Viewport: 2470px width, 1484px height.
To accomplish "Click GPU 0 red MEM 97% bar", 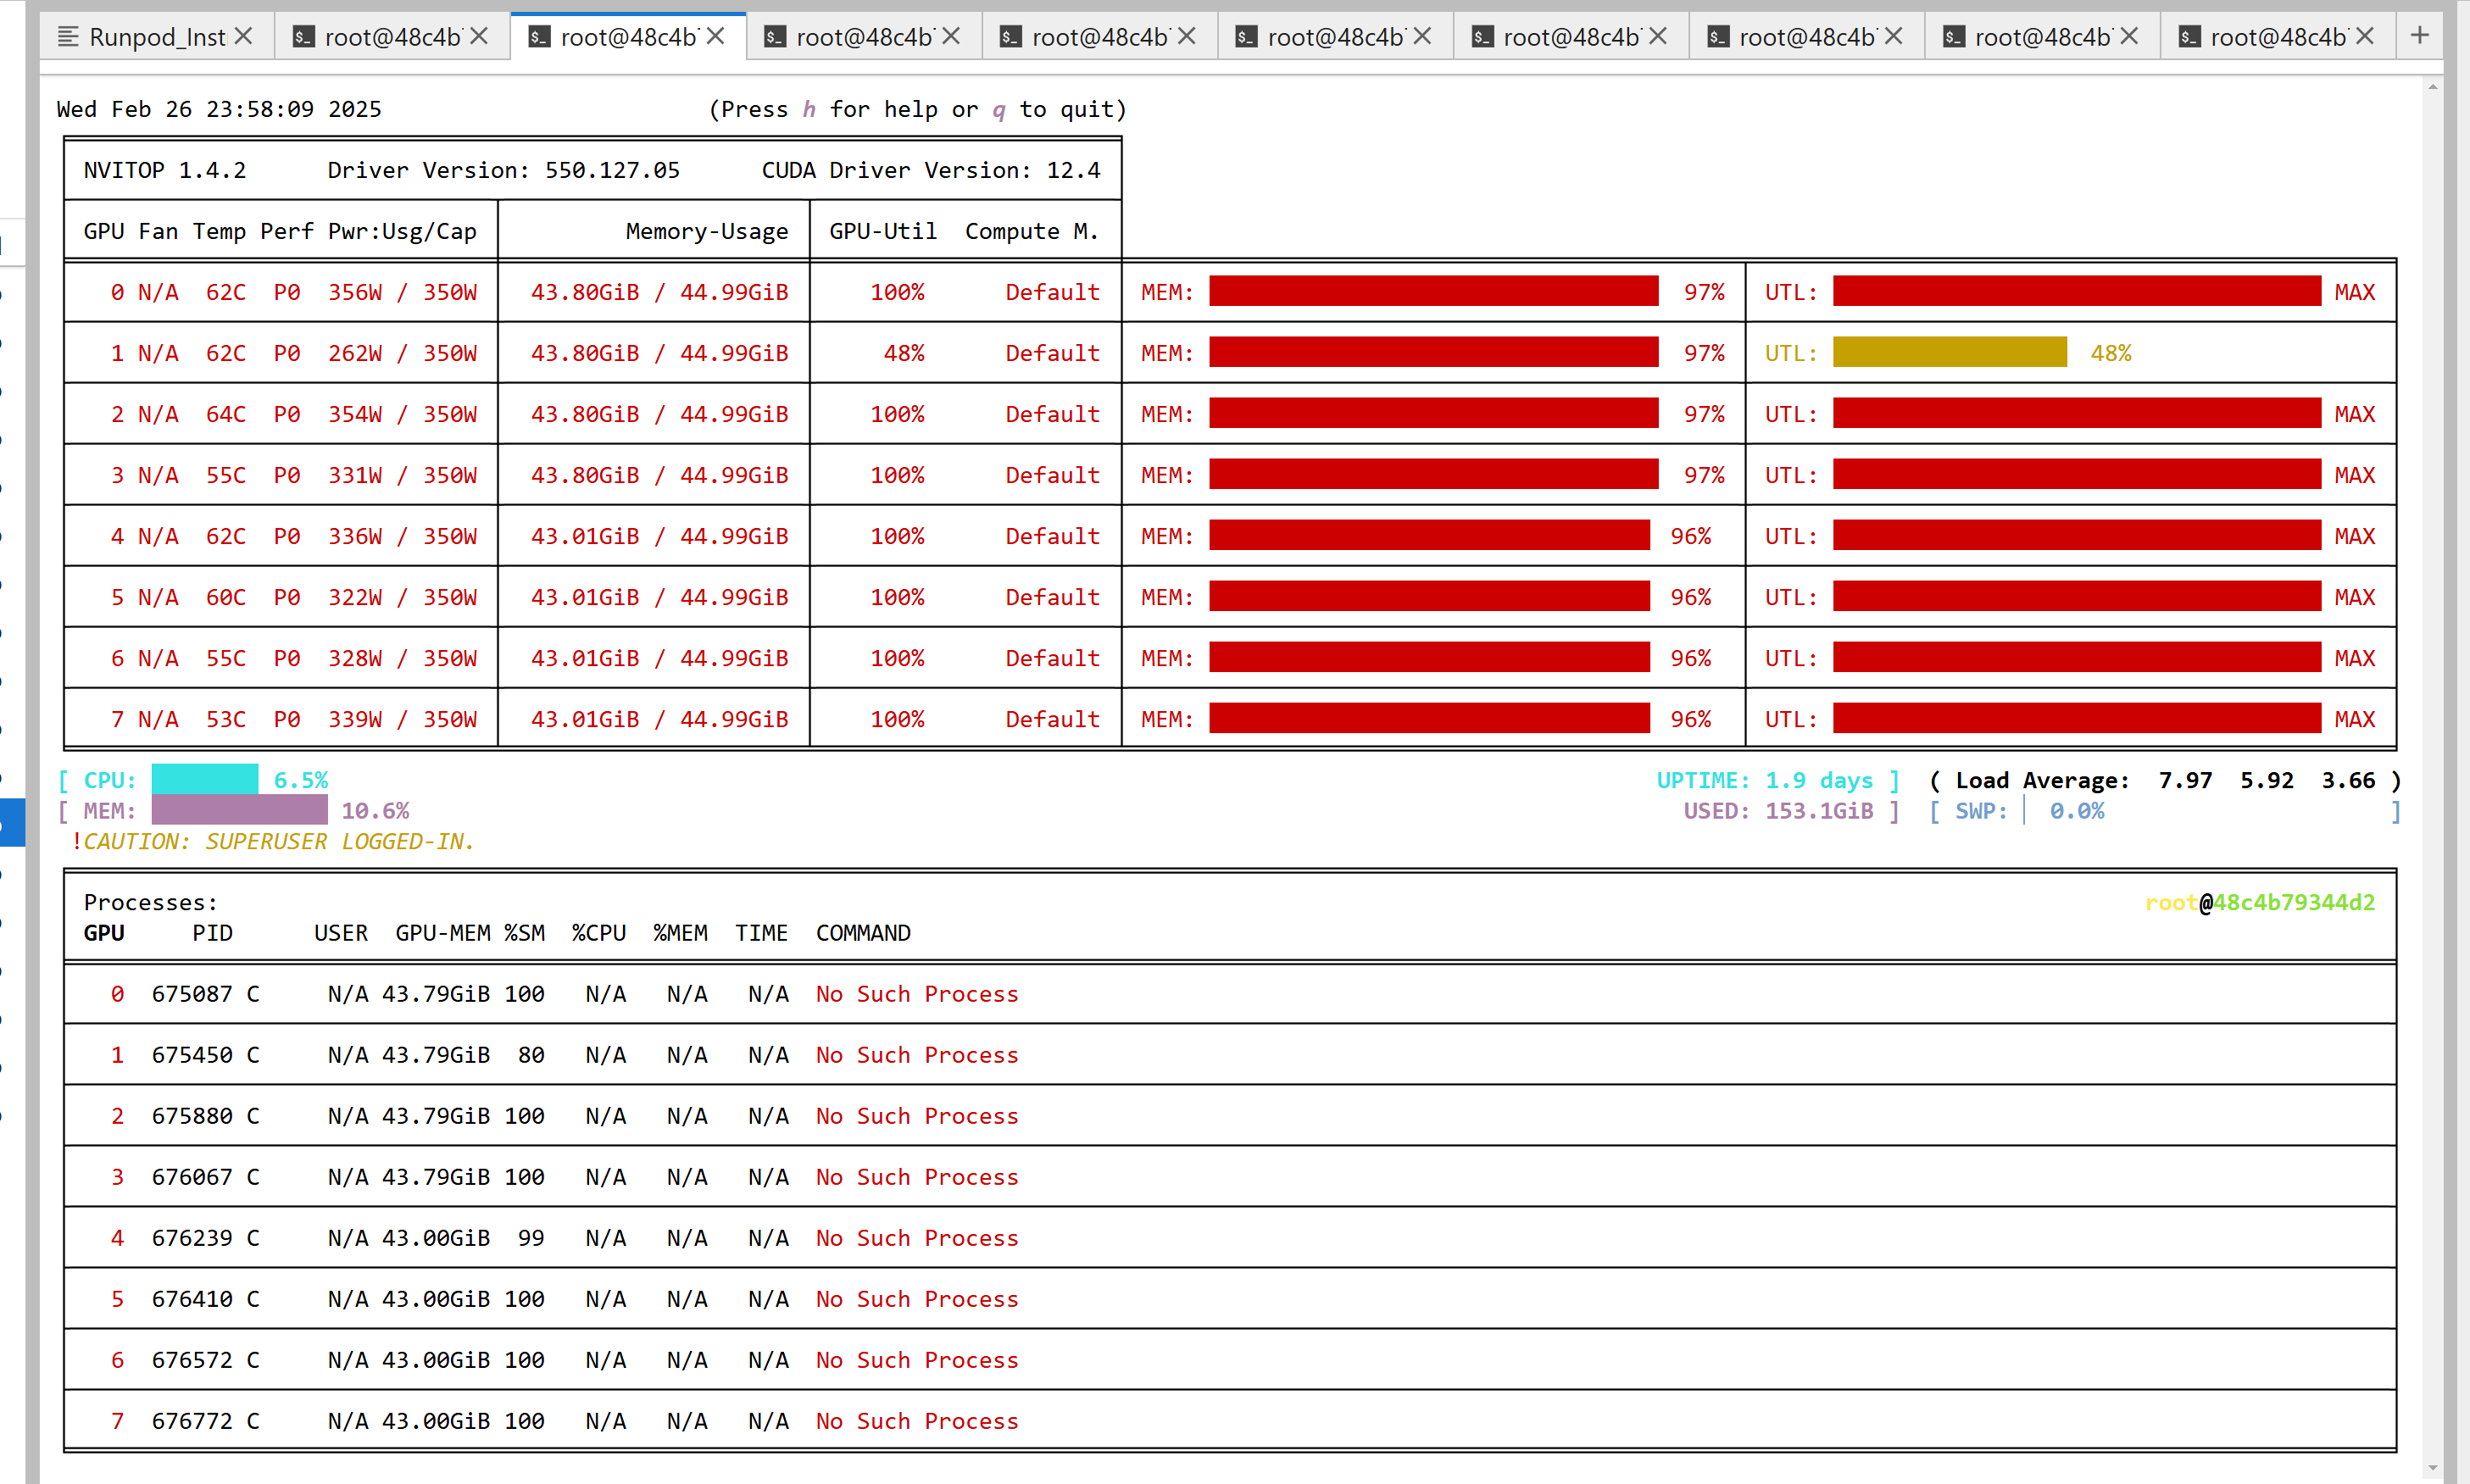I will point(1433,292).
